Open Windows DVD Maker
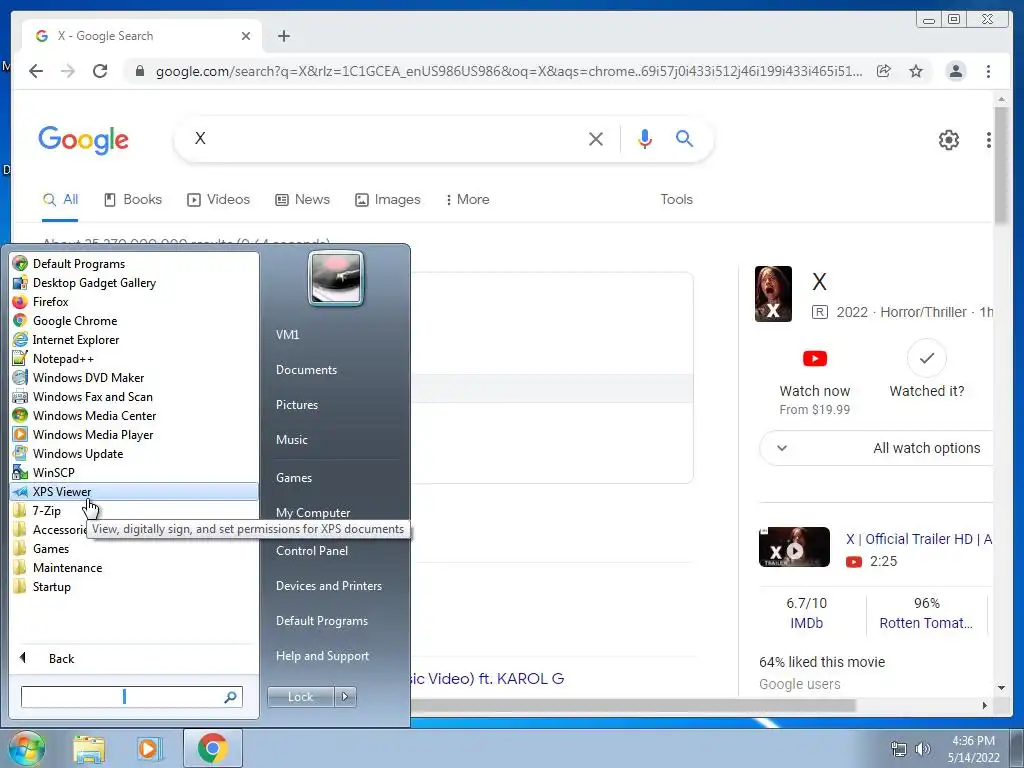Screen dimensions: 1024x768 point(134,377)
